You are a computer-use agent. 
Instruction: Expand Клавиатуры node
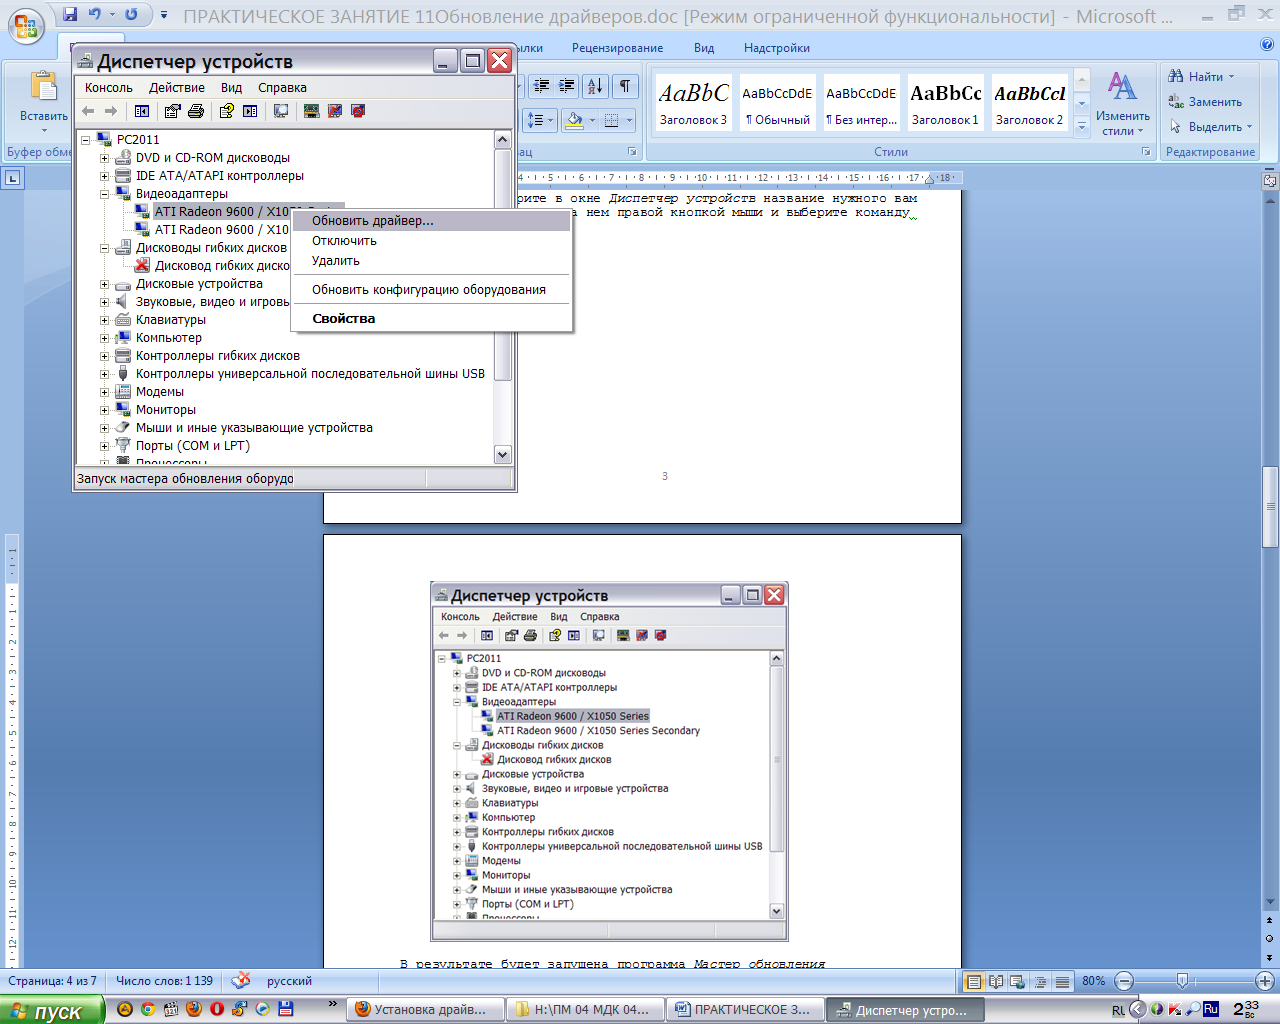[104, 320]
